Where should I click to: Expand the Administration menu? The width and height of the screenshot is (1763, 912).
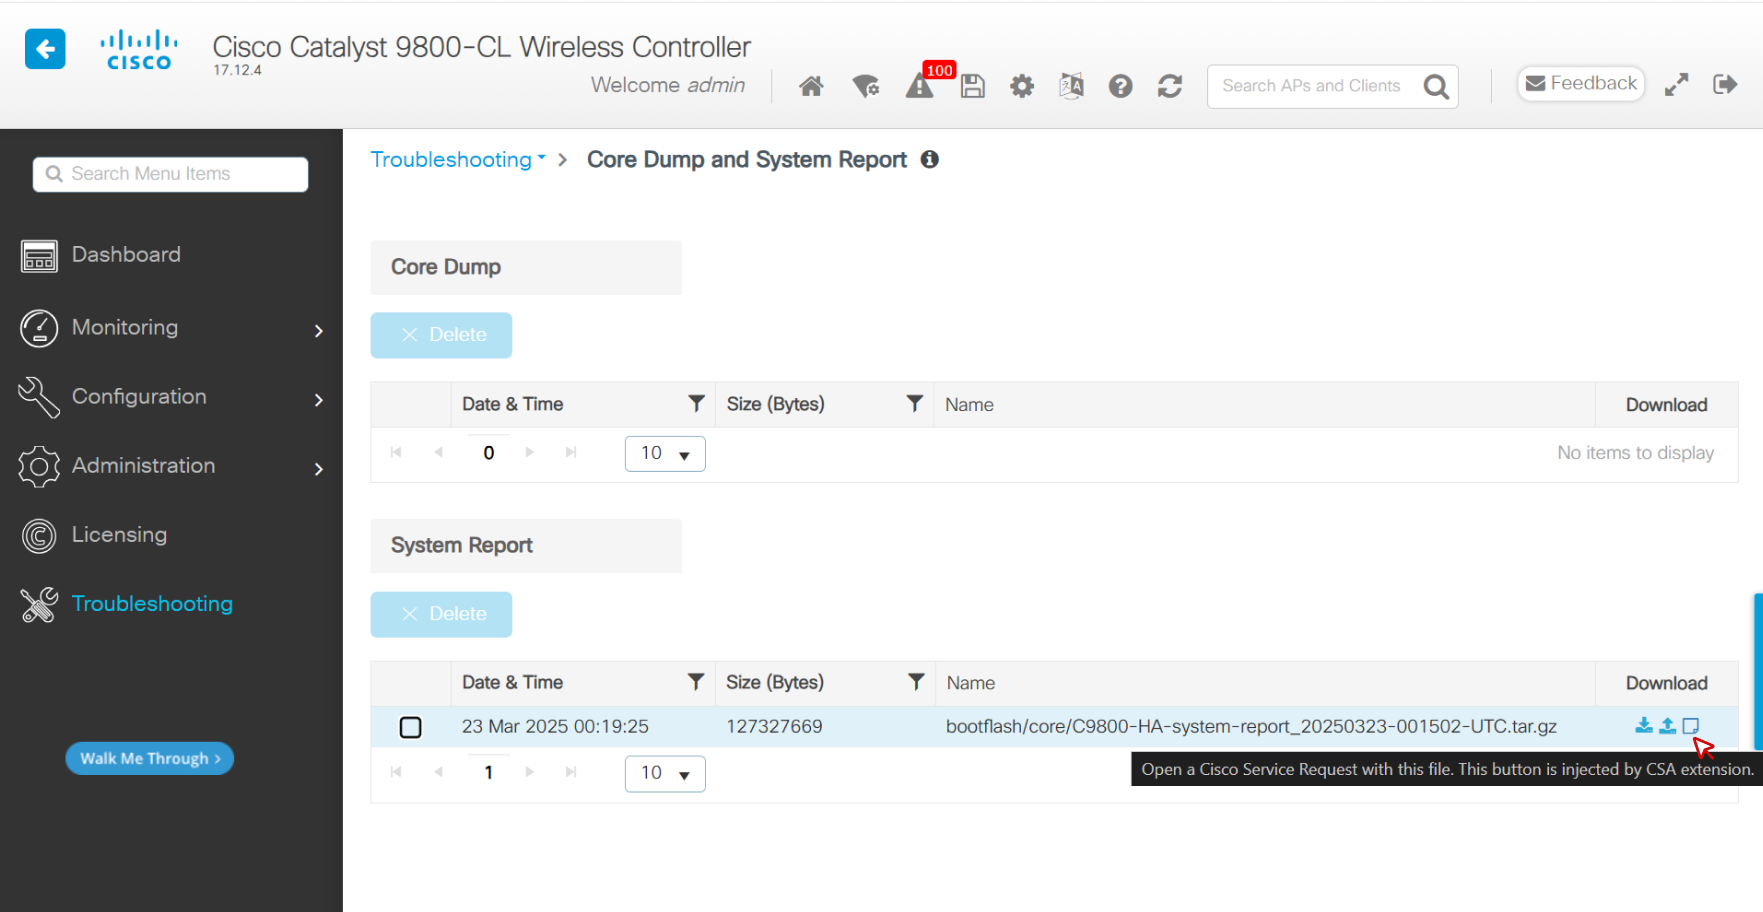click(x=171, y=466)
